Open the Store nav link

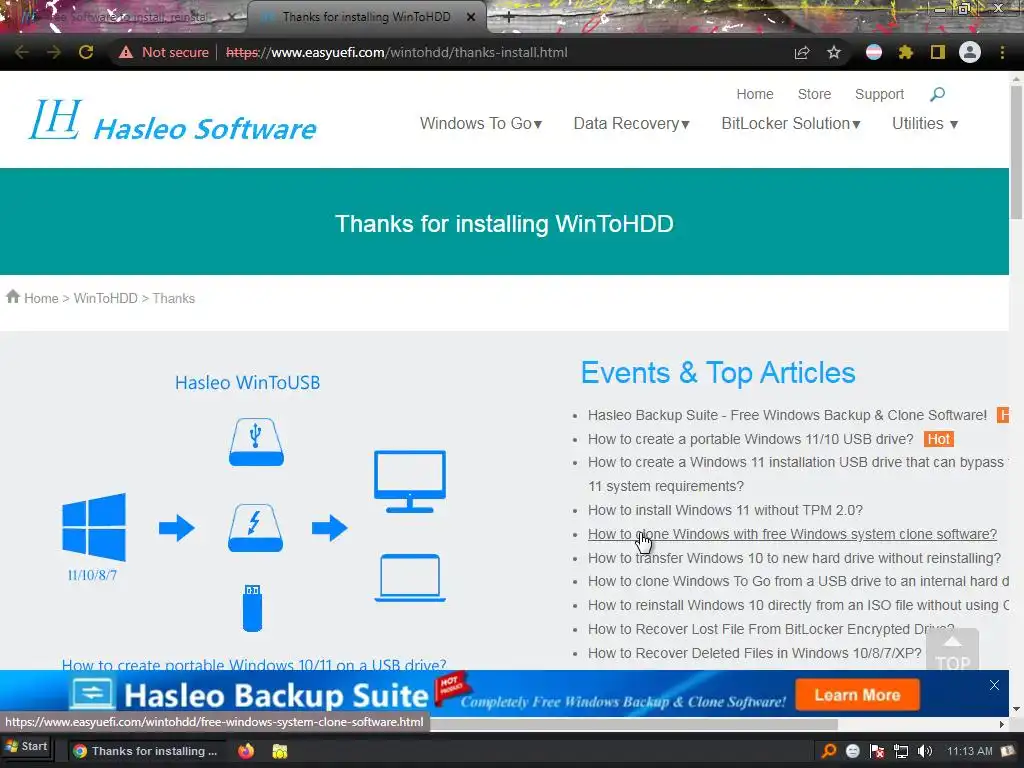coord(814,95)
